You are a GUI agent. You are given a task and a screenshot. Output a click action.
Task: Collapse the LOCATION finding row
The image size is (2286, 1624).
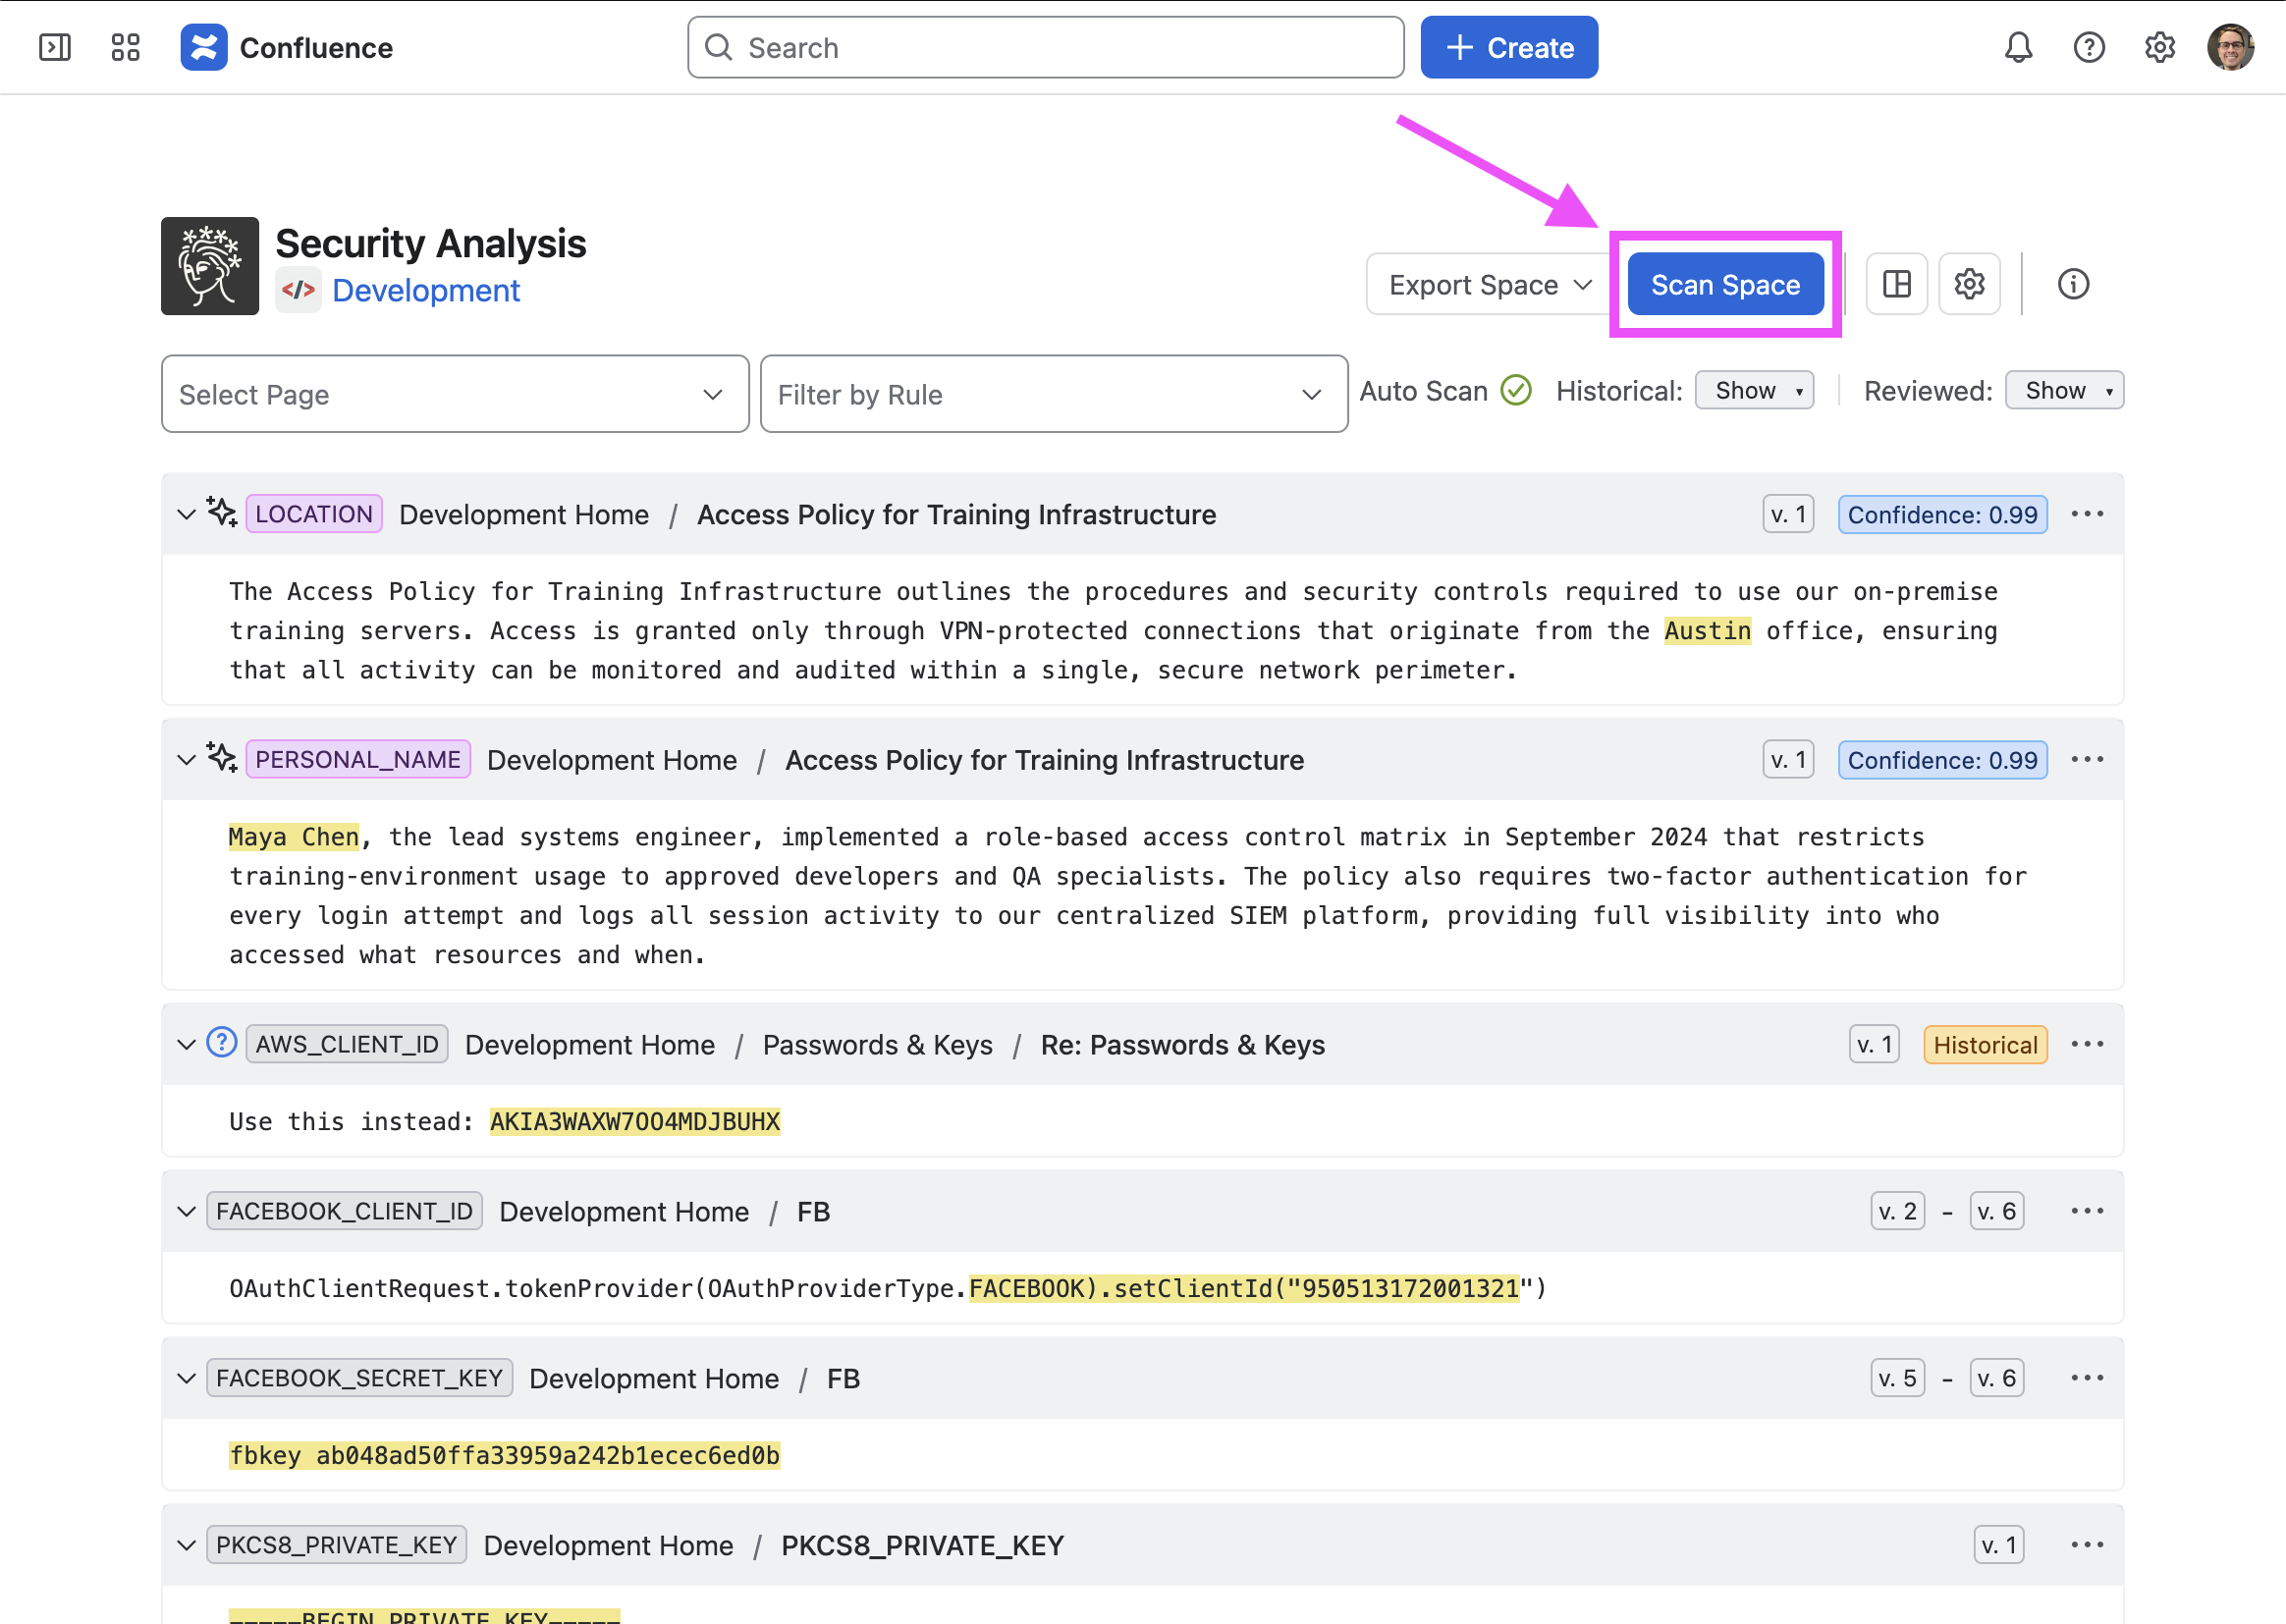coord(186,515)
